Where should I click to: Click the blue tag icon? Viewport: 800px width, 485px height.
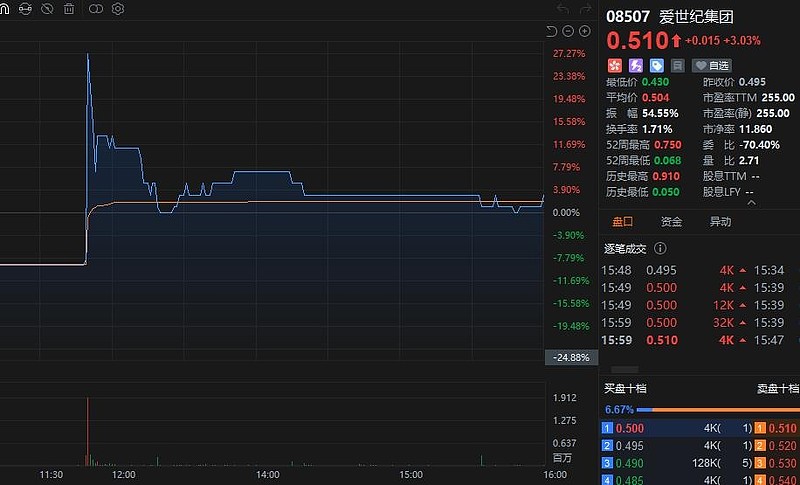[657, 65]
